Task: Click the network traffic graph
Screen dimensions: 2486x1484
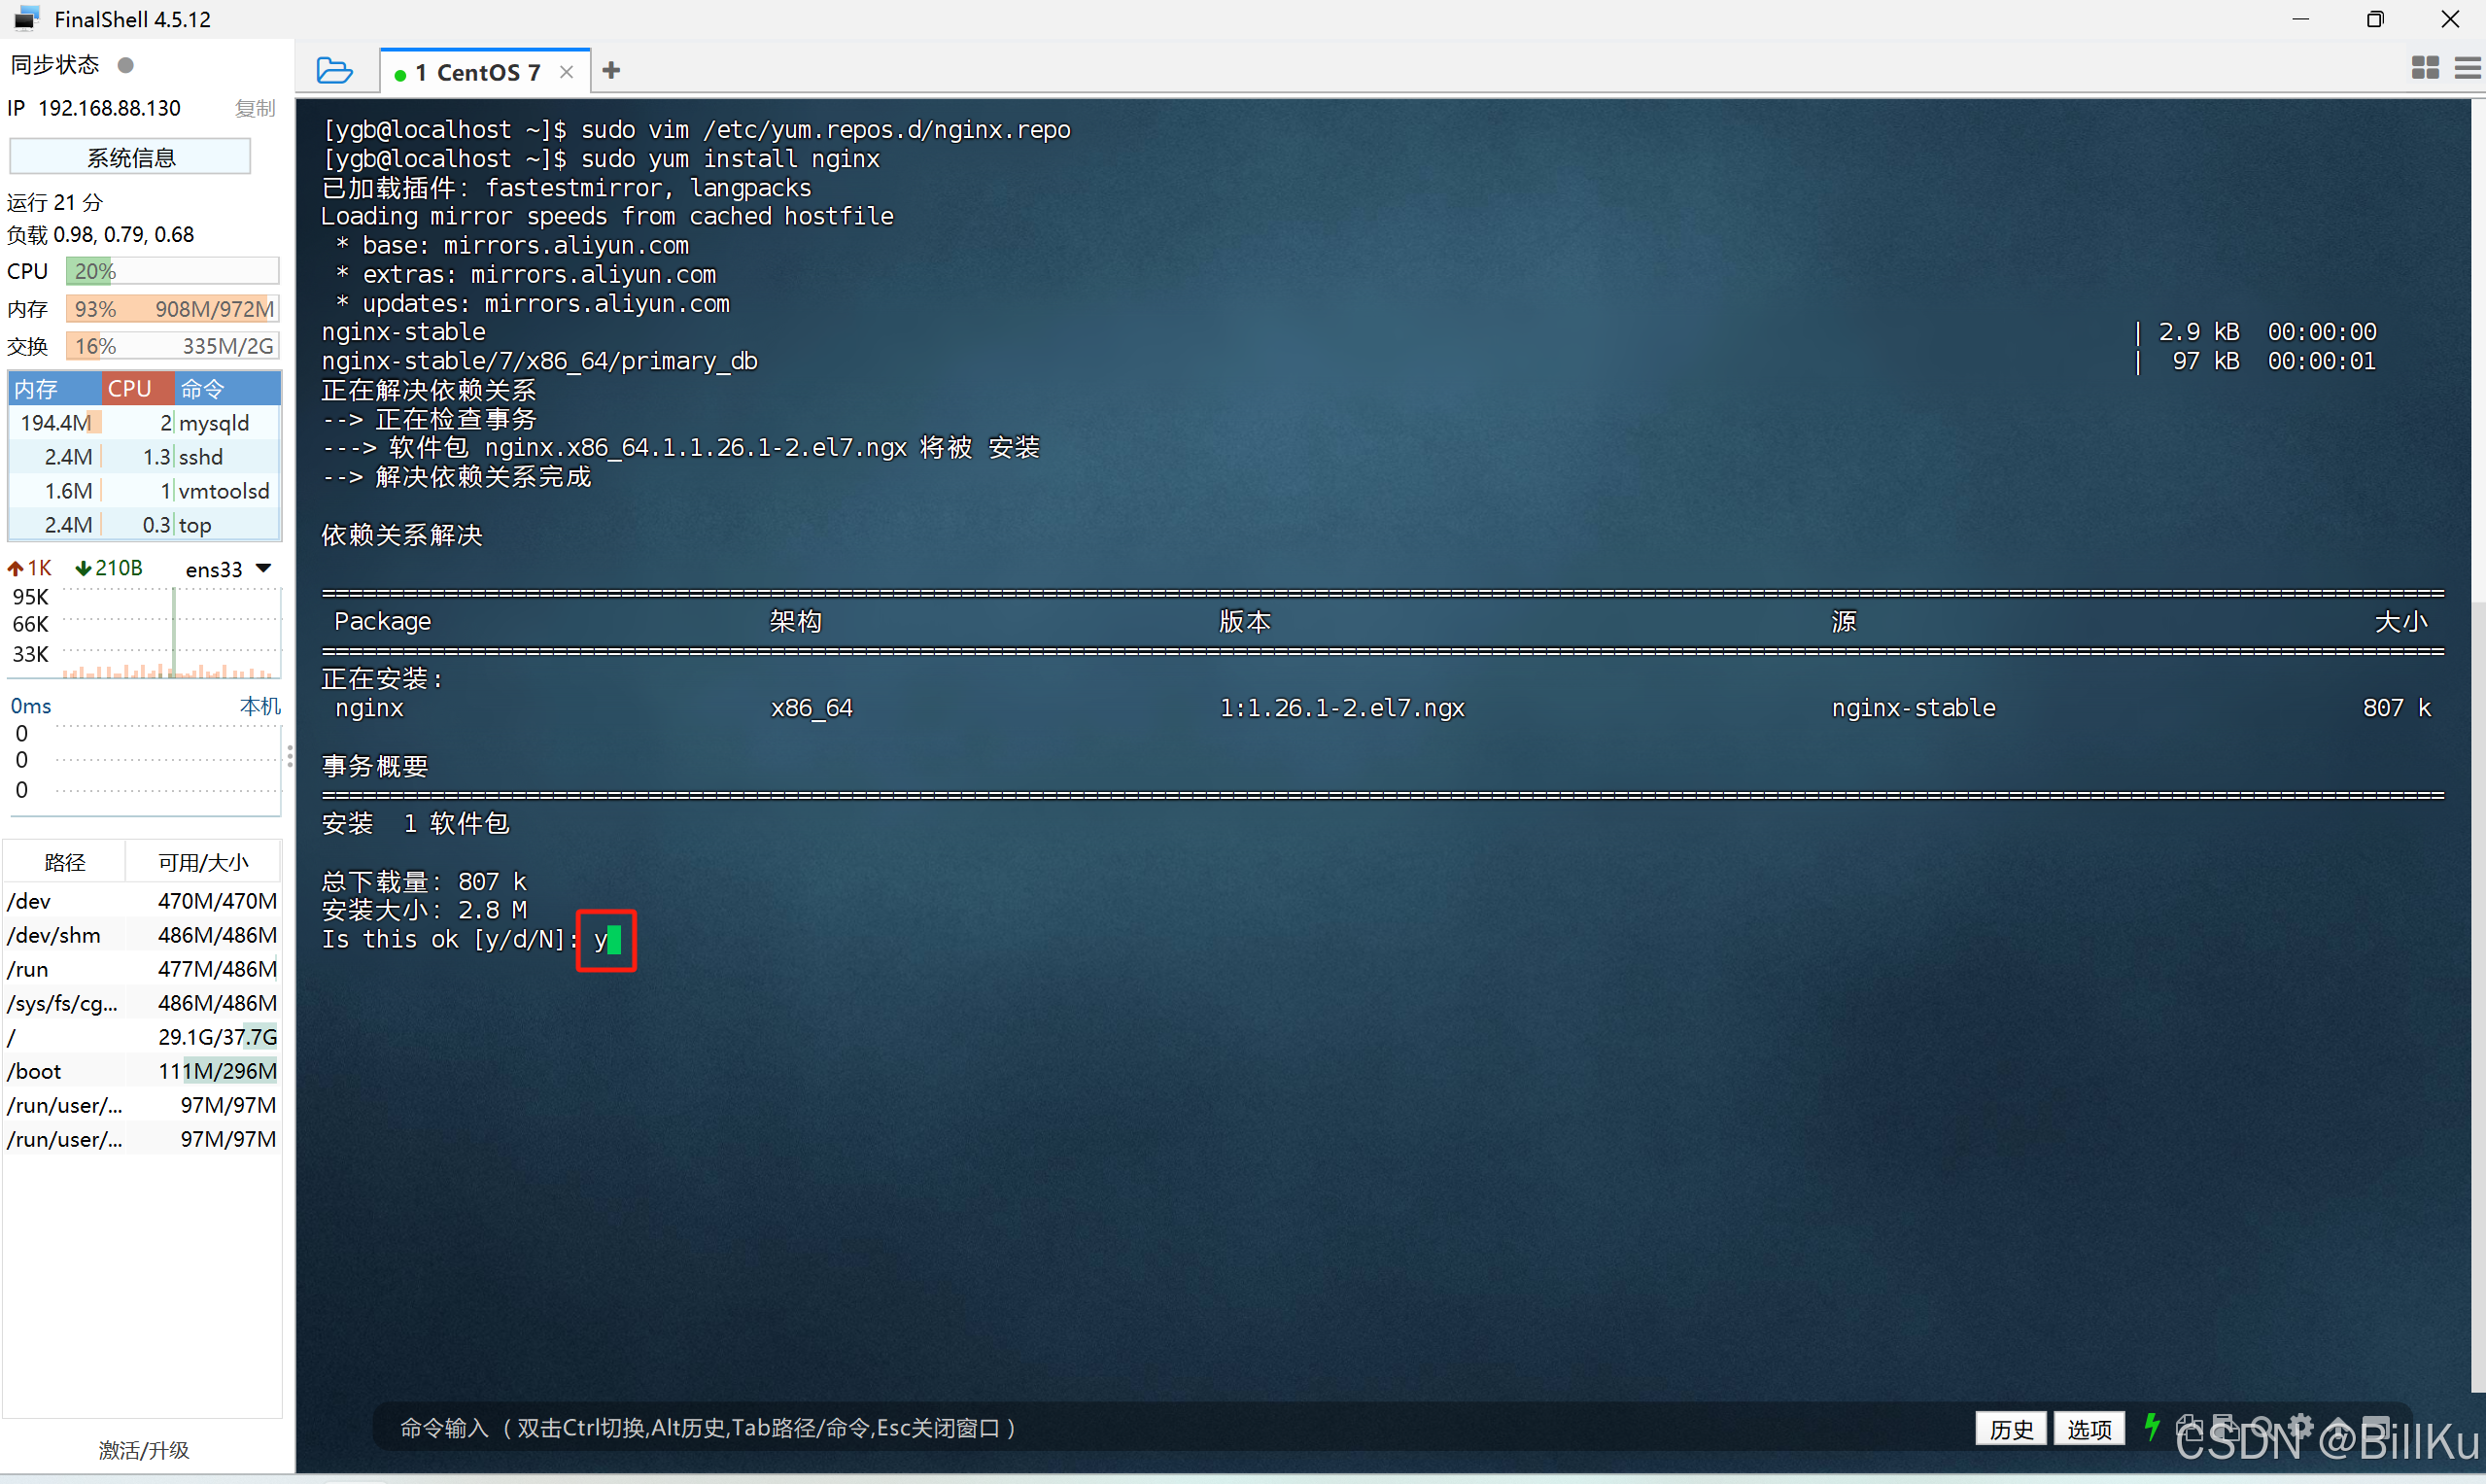Action: (170, 634)
